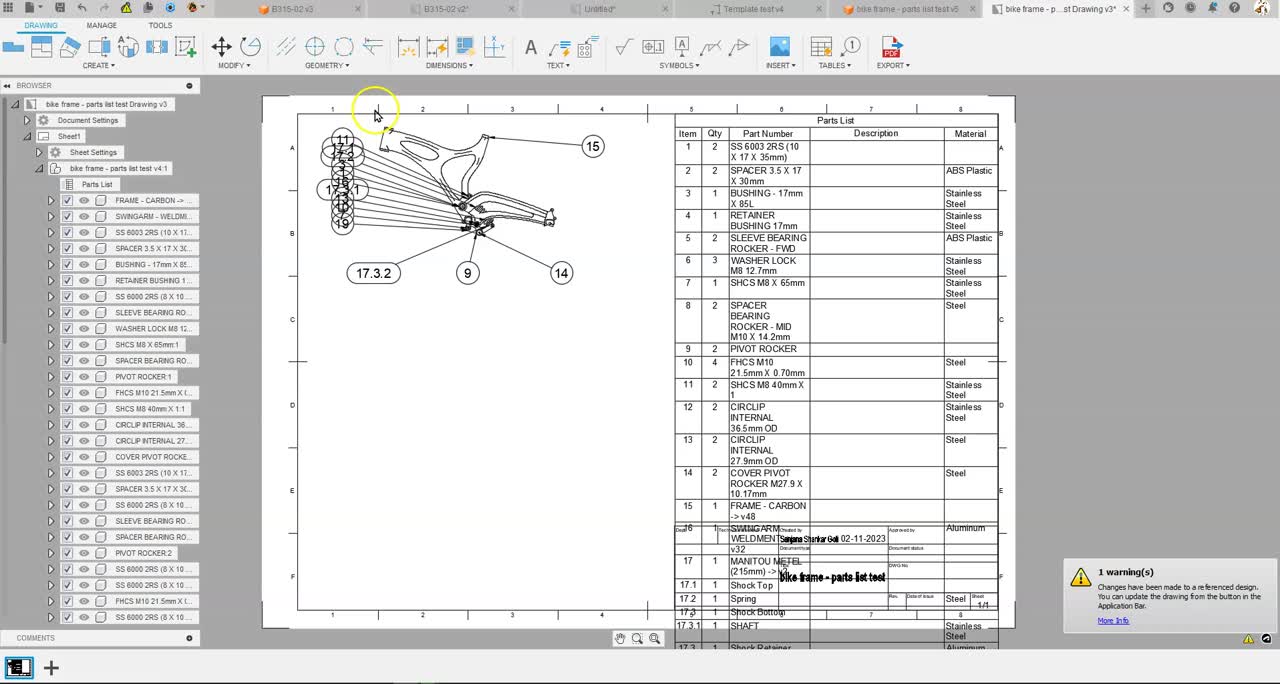The height and width of the screenshot is (684, 1280).
Task: Click the Zoom magnifier in the canvas toolbar
Action: coord(637,638)
